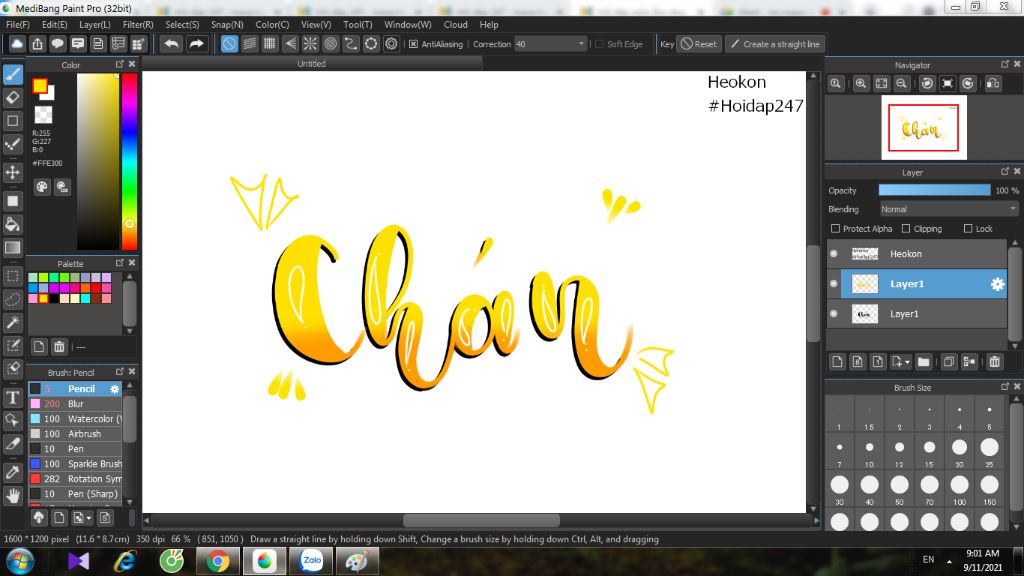Toggle the AntiAliasing checkbox

point(413,44)
